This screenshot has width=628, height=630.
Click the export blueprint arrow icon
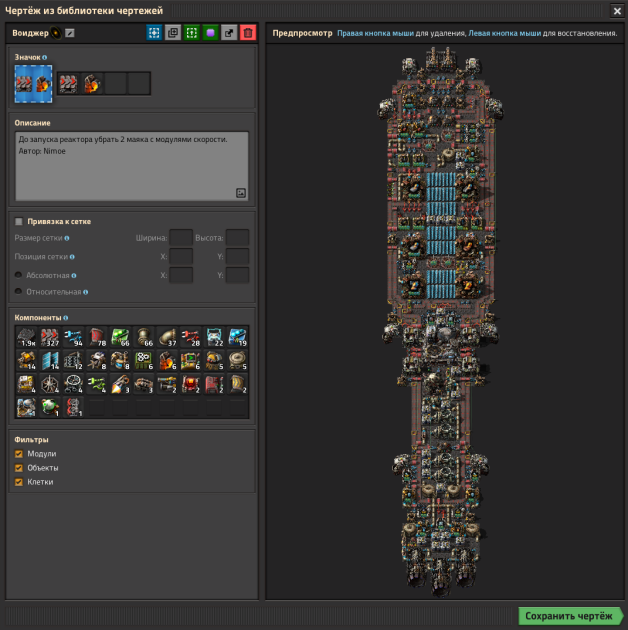[x=229, y=33]
